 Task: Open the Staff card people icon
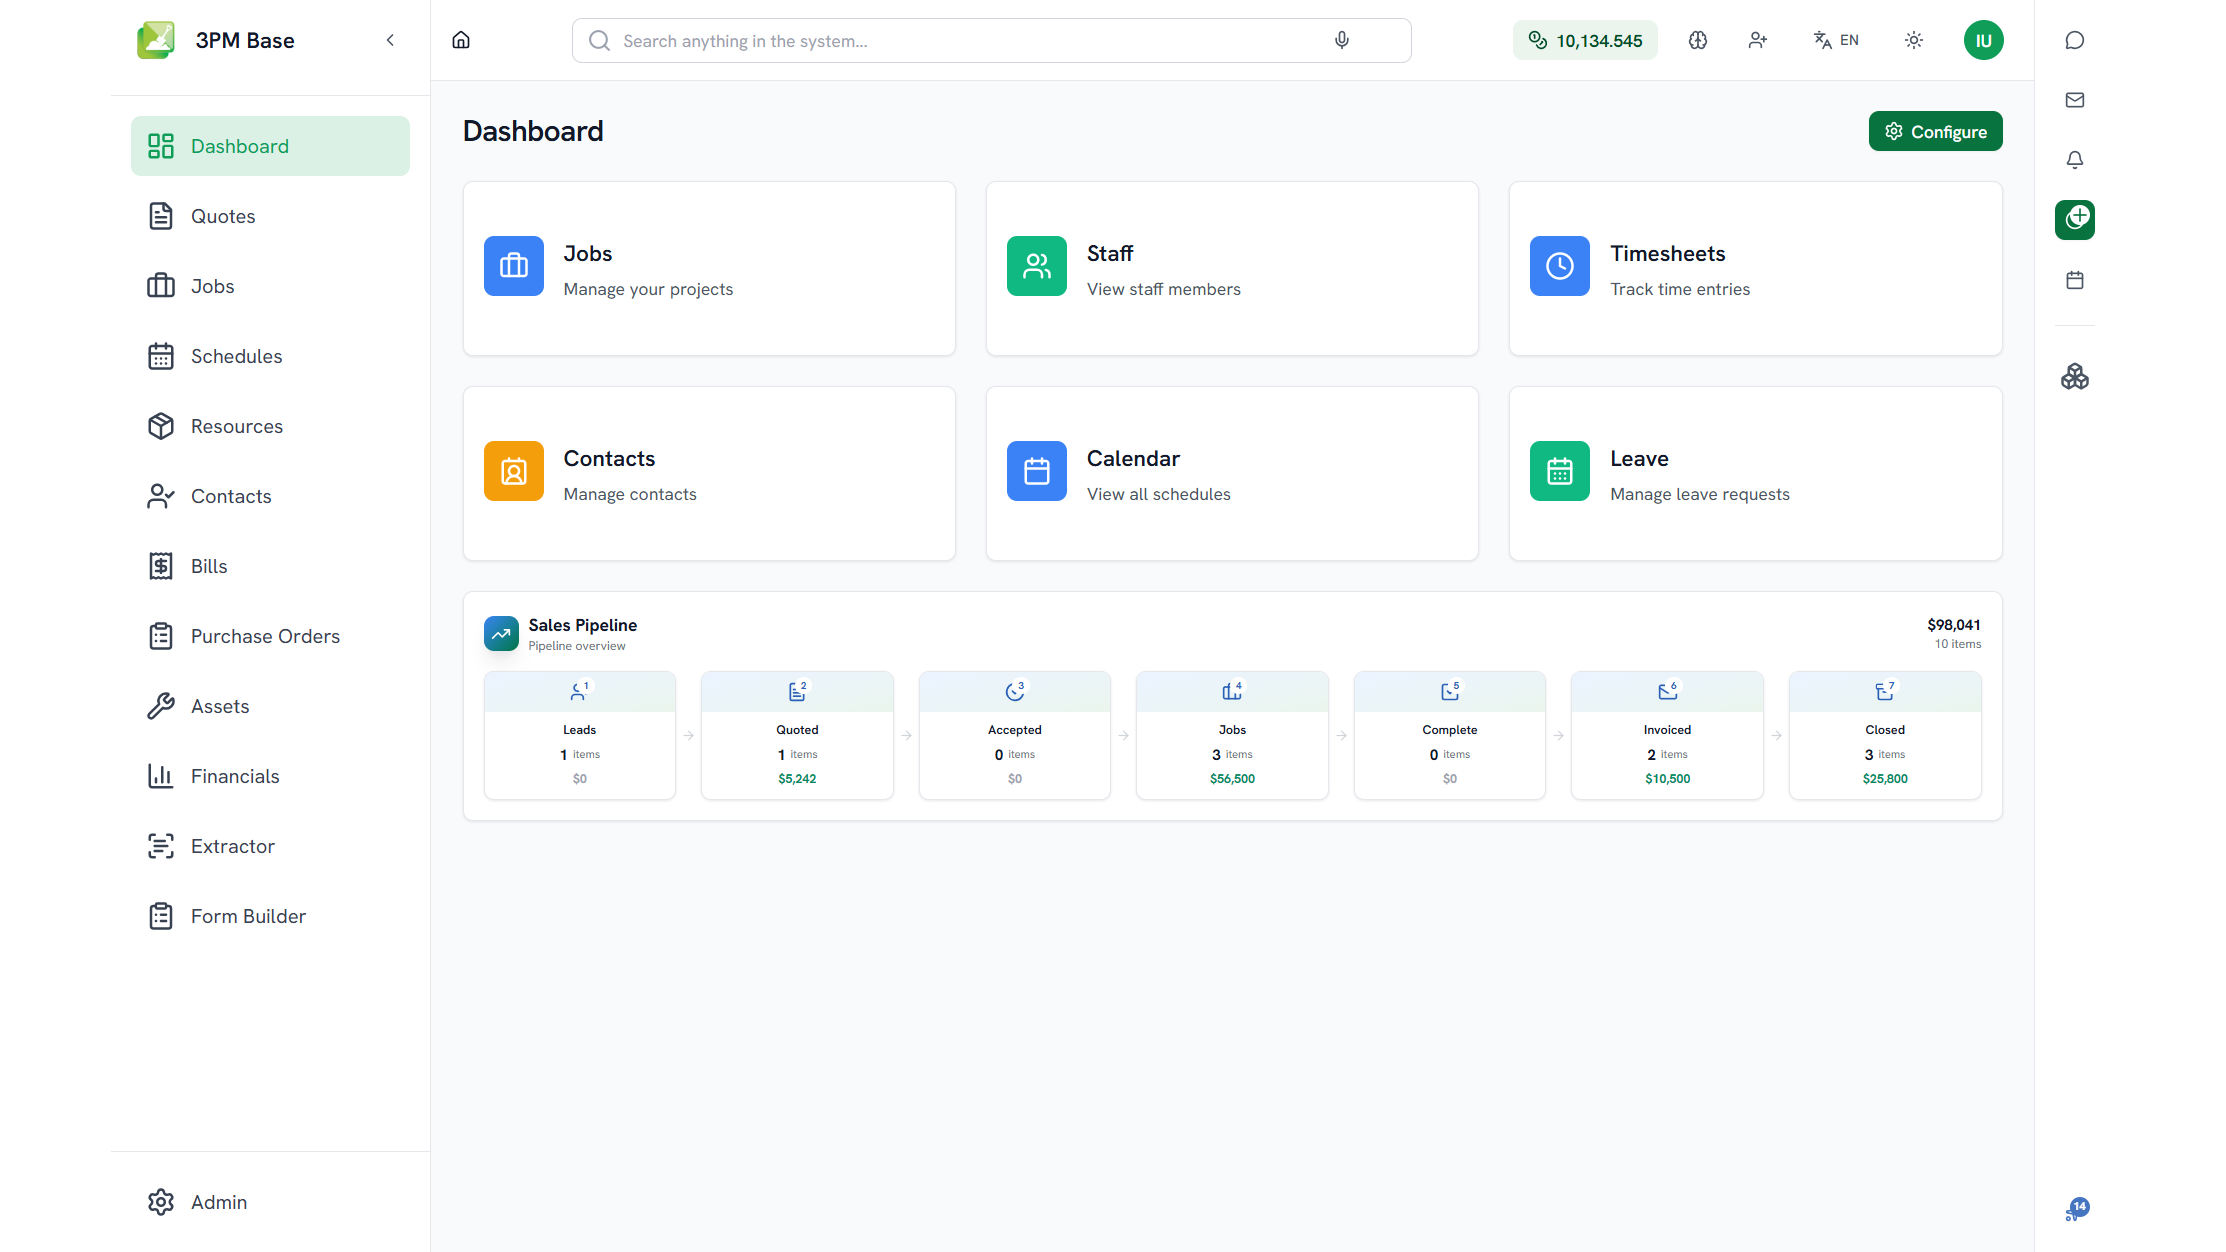(x=1037, y=266)
